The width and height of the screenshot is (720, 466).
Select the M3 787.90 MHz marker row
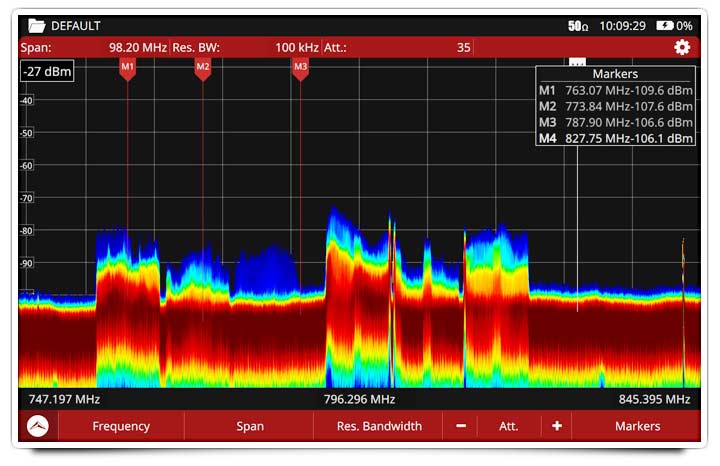pyautogui.click(x=615, y=123)
